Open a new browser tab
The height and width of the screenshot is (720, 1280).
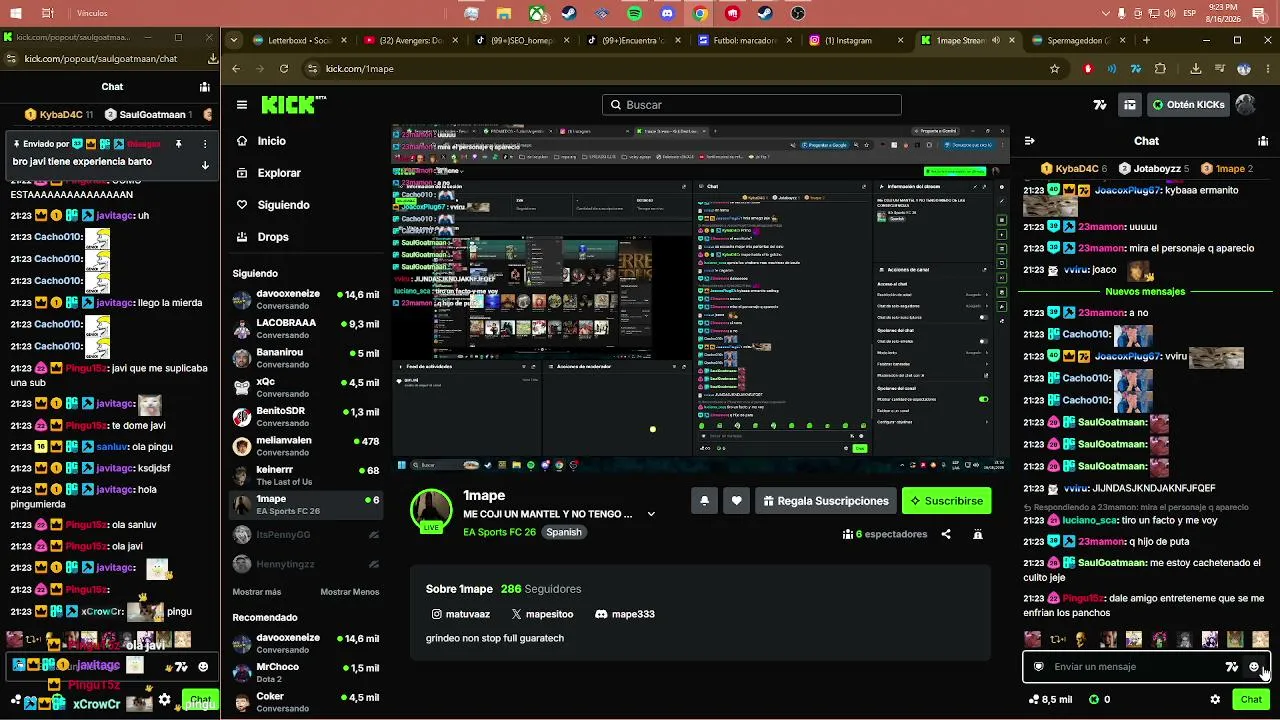tap(1146, 41)
